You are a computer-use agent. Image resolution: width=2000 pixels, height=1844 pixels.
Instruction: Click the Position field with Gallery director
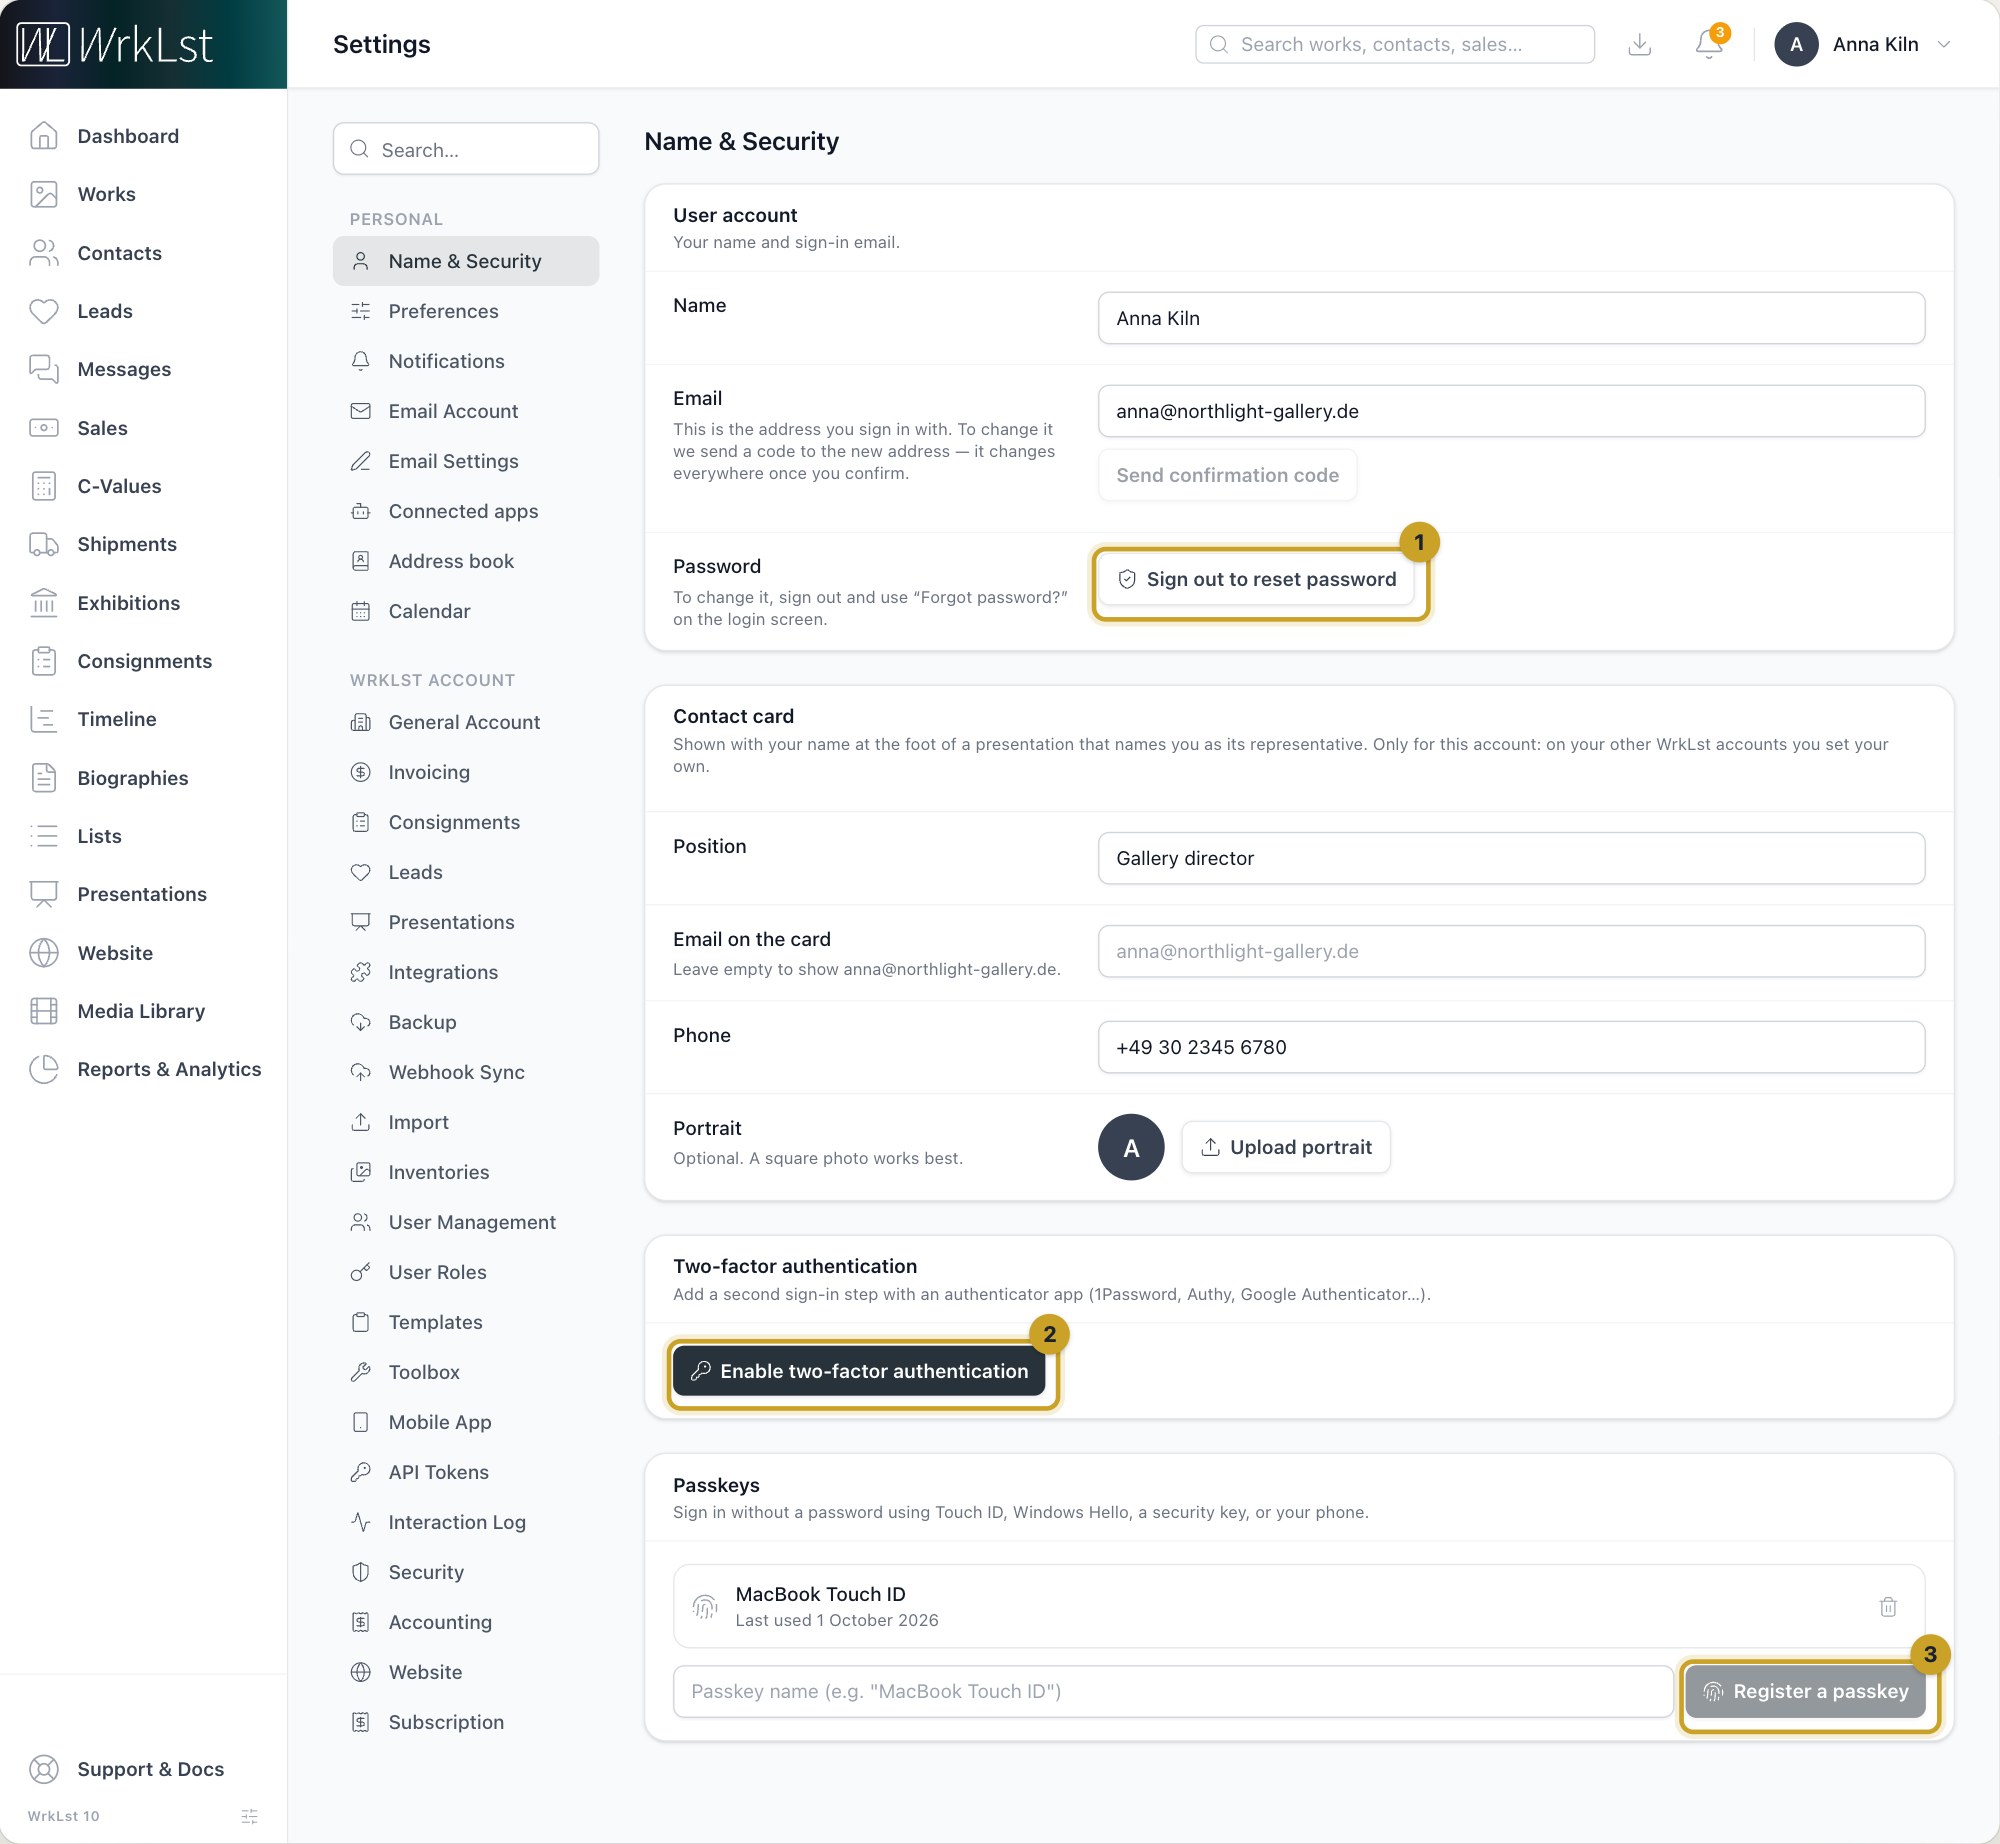pyautogui.click(x=1511, y=858)
